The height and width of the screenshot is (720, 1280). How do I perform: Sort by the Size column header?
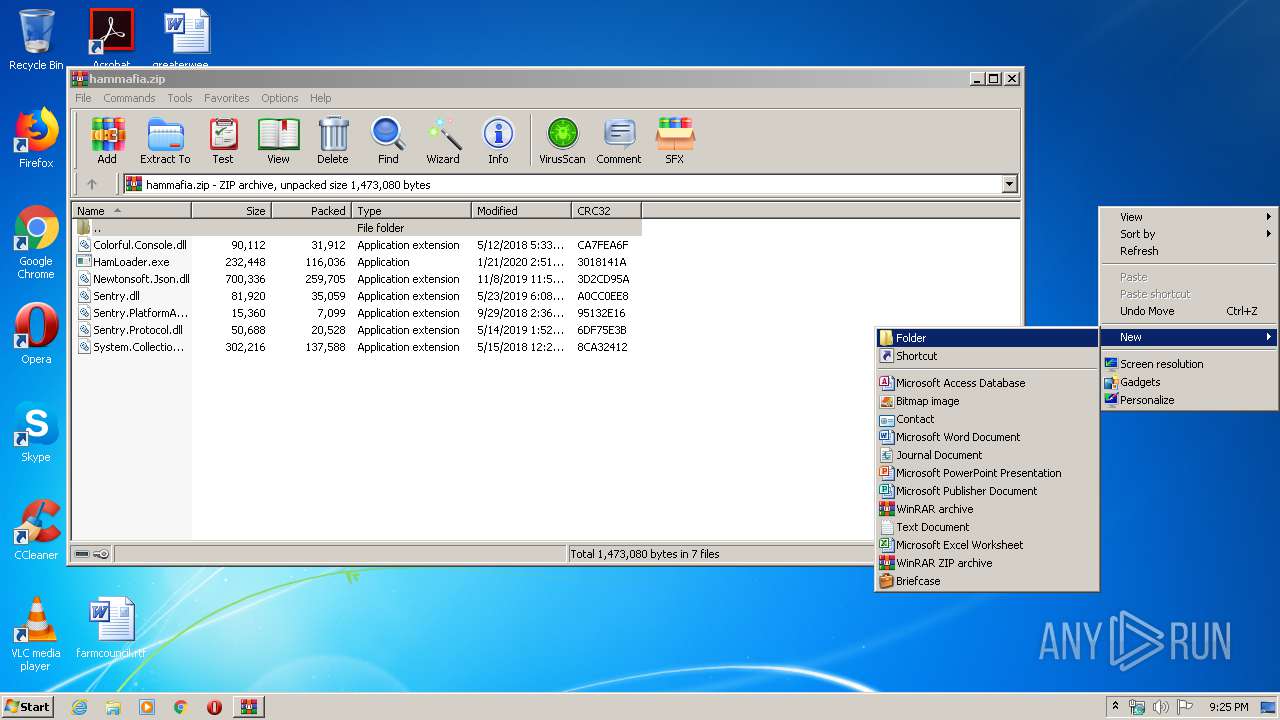coord(231,211)
